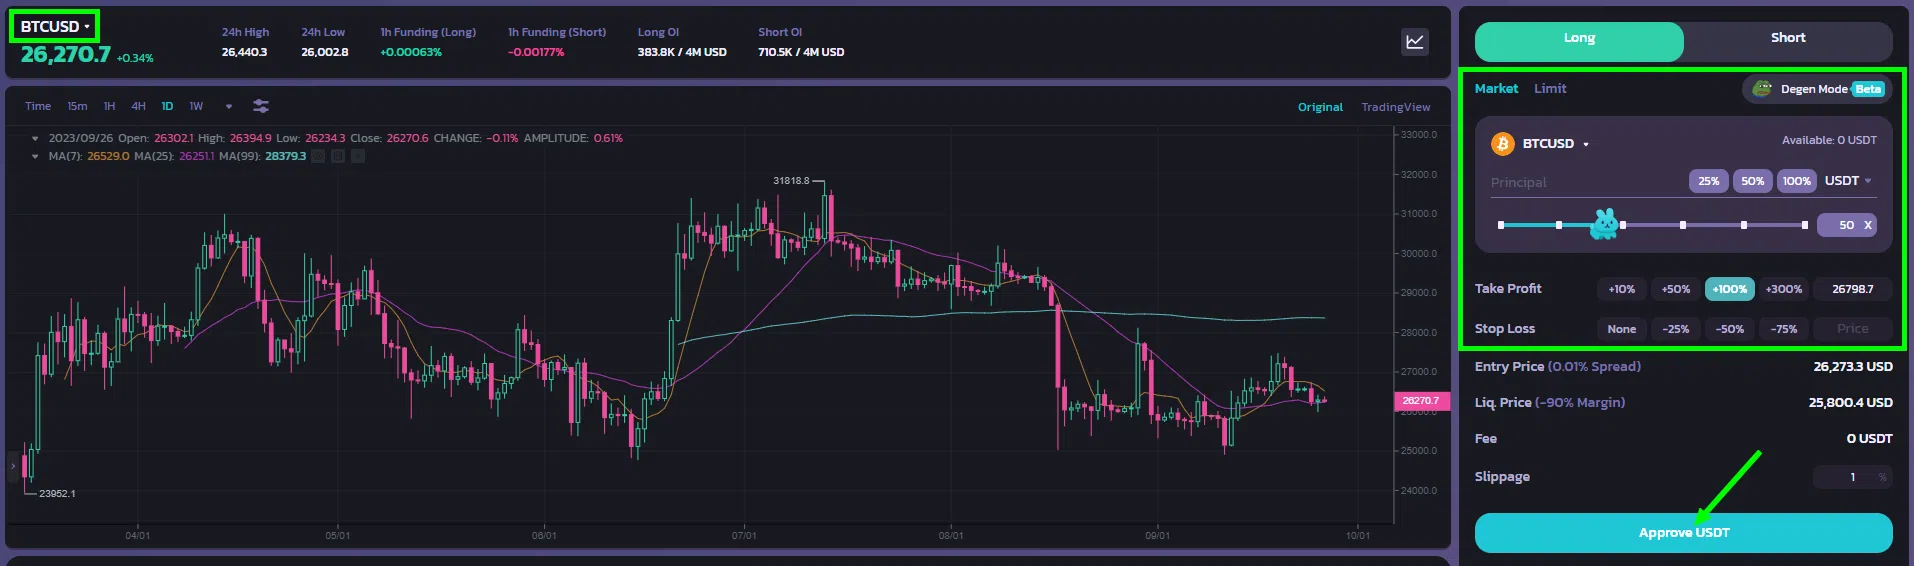The height and width of the screenshot is (566, 1914).
Task: Click the current price marker 26270.7 on axis
Action: 1421,401
